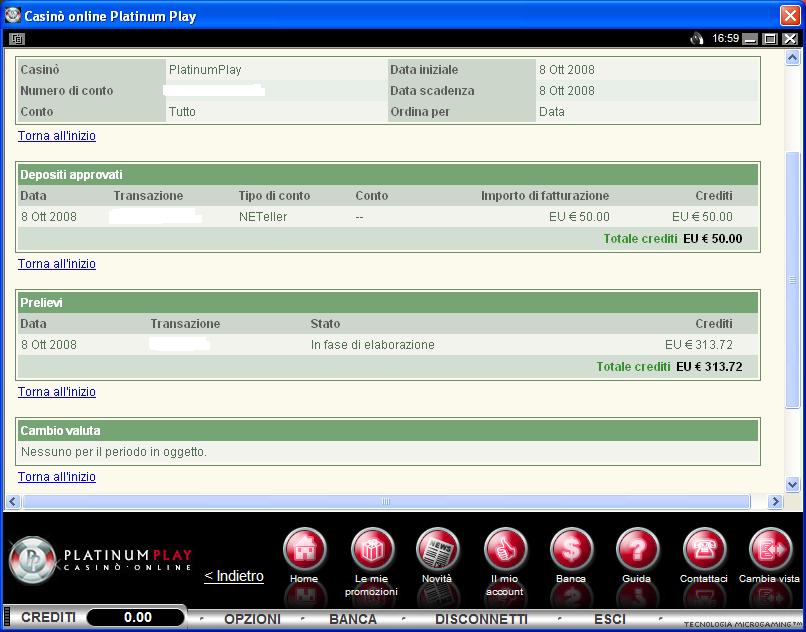Click the horizontal scrollbar right arrow
The image size is (806, 632).
tap(775, 501)
